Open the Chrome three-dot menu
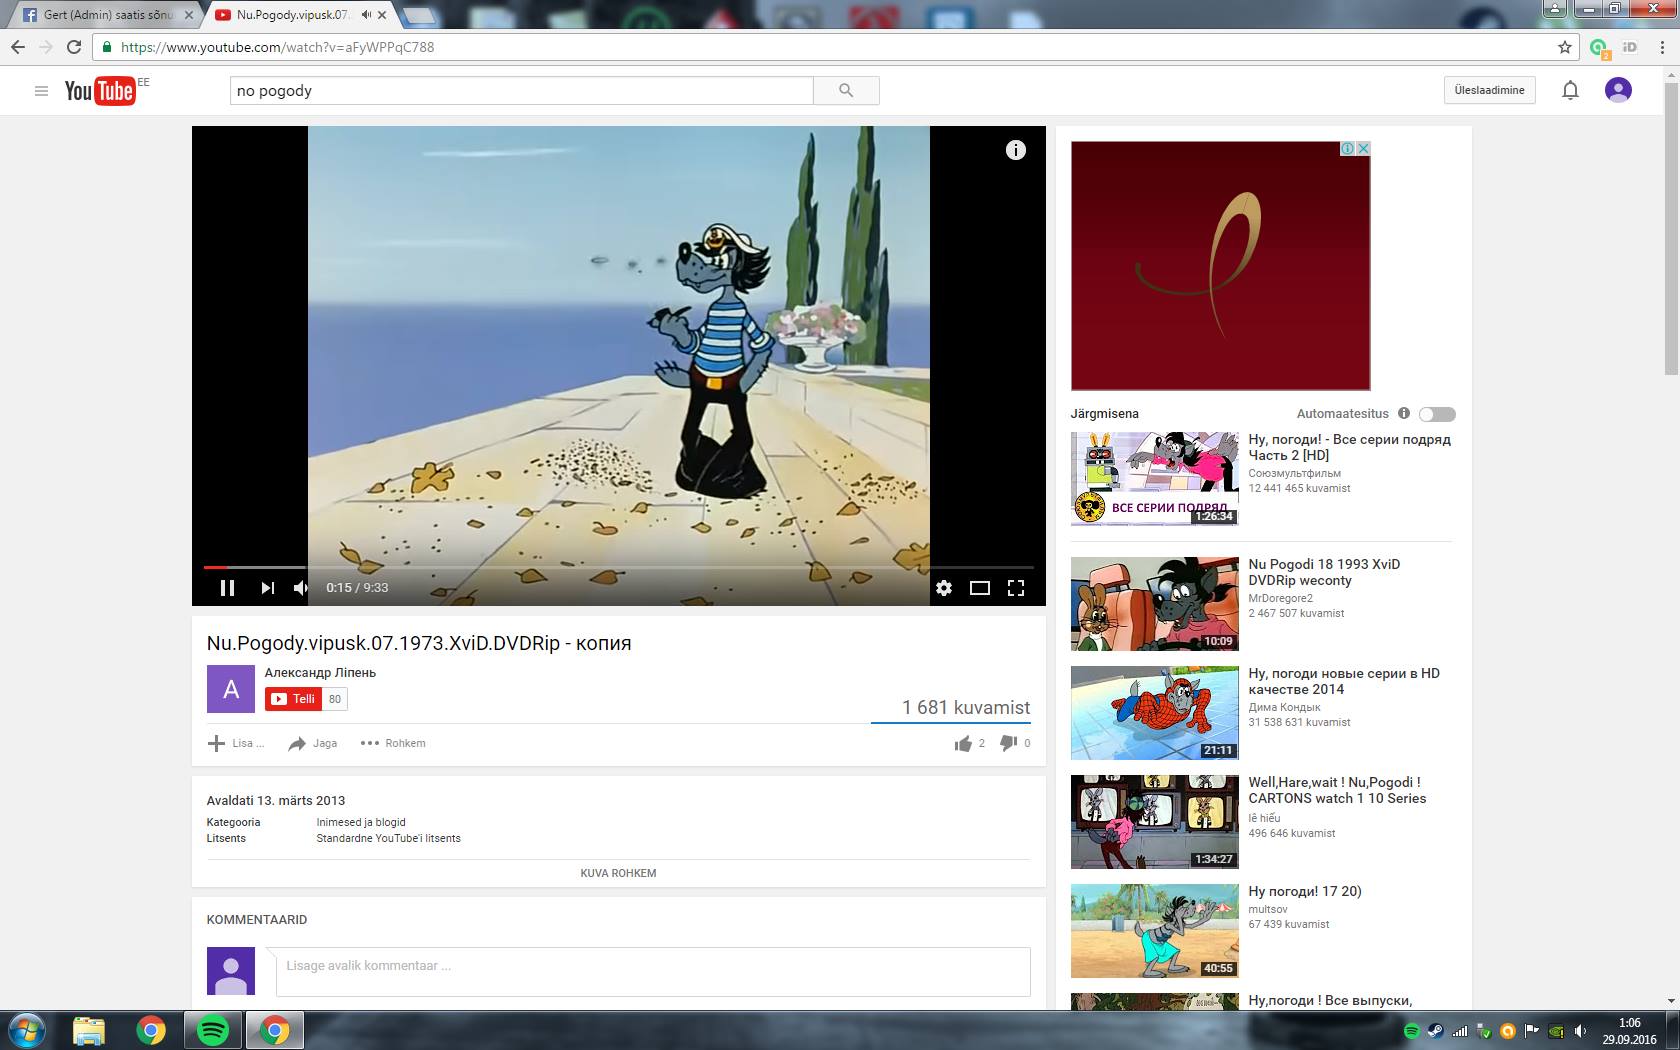This screenshot has width=1680, height=1050. coord(1660,47)
